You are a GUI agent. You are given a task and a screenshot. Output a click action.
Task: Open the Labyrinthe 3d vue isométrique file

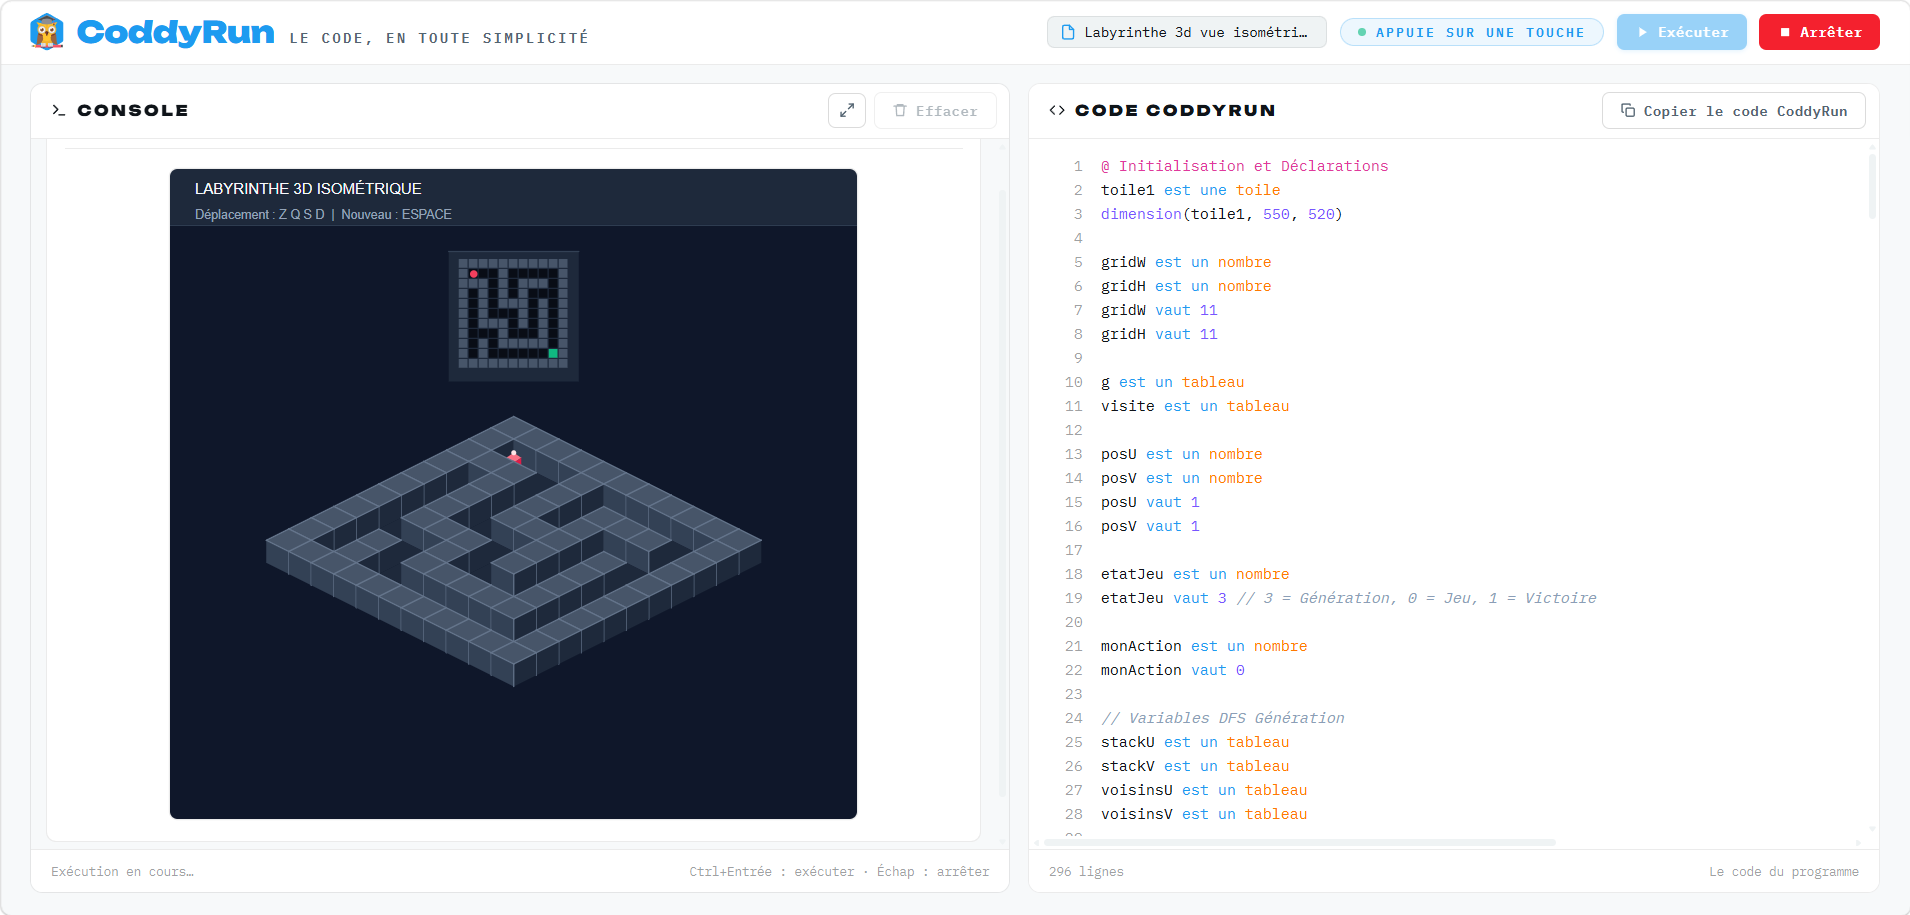[x=1186, y=32]
